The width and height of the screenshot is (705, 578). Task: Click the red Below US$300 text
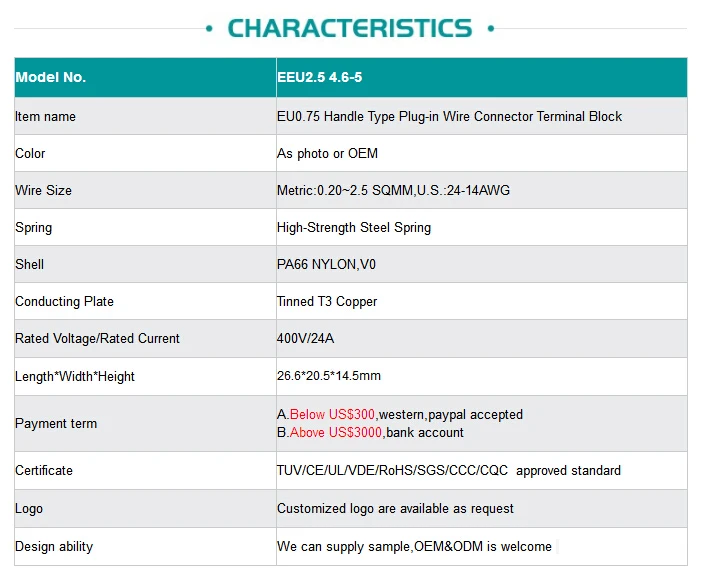pos(332,414)
